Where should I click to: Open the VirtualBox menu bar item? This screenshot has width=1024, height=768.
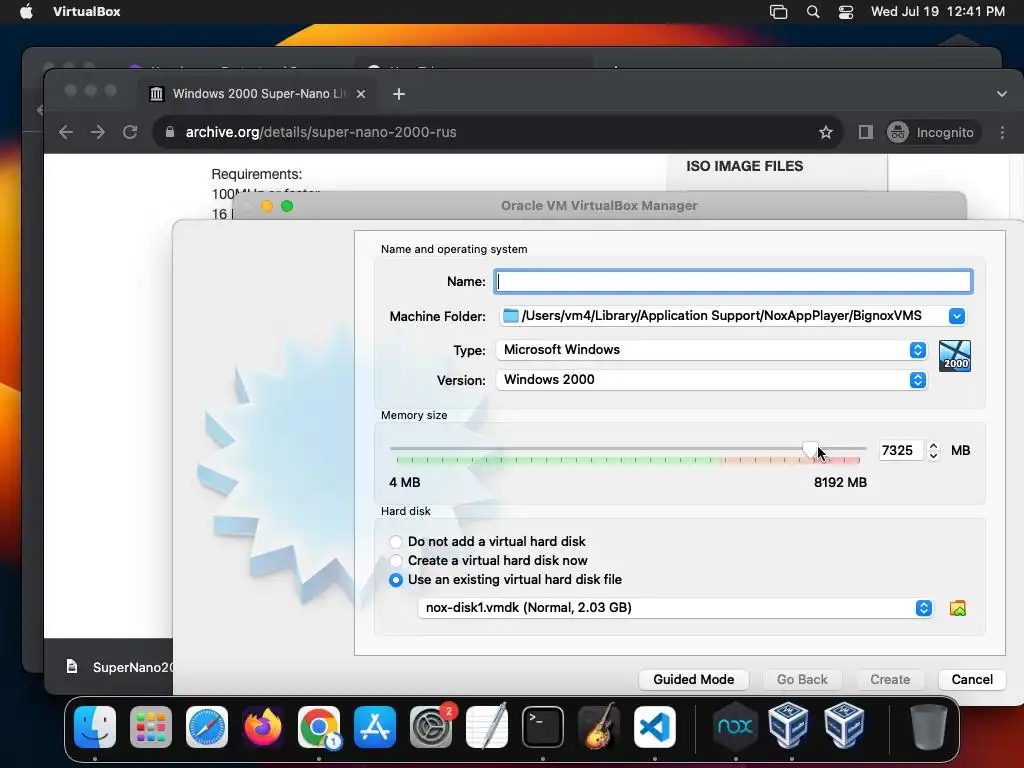[87, 12]
